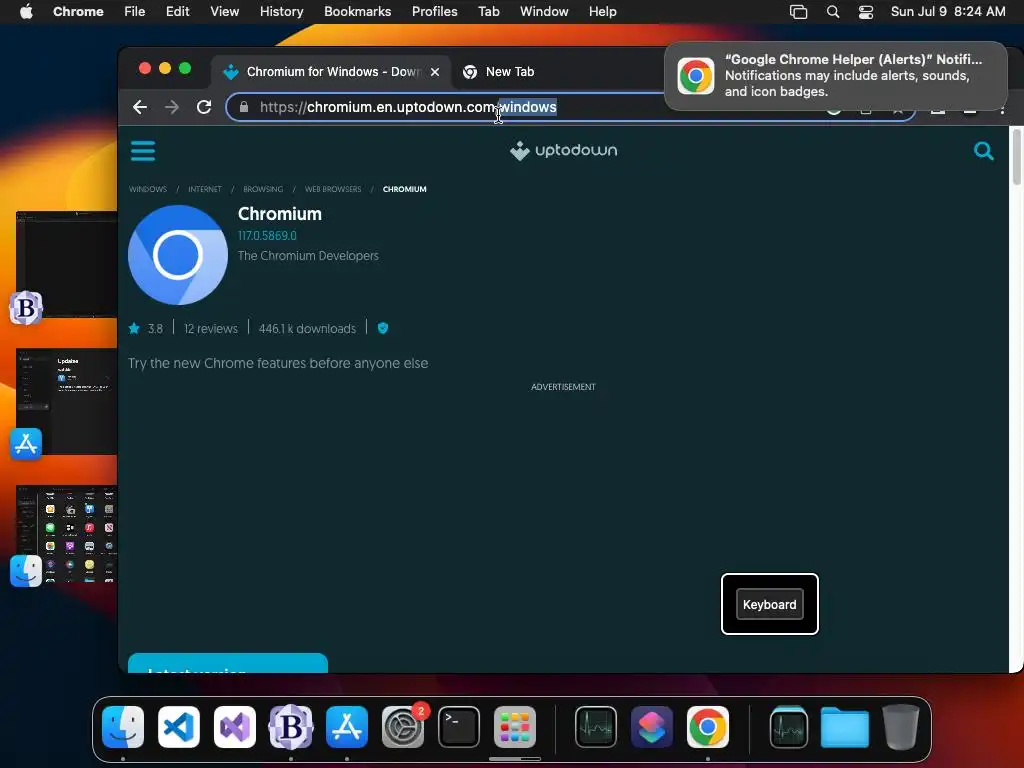
Task: Open the blue folder in Dock
Action: (x=844, y=727)
